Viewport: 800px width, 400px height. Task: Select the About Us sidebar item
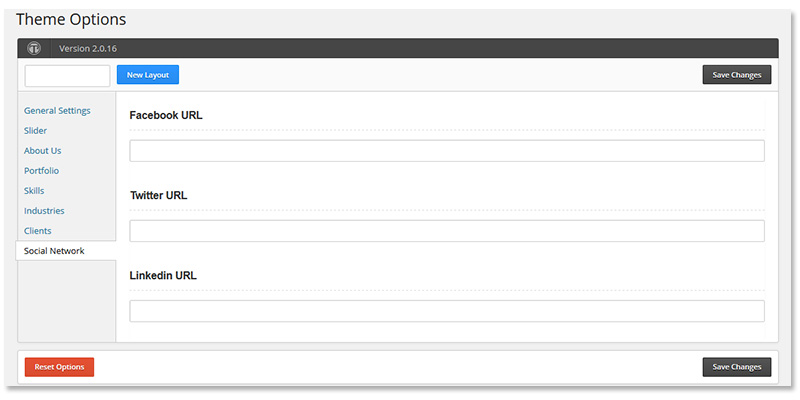click(x=42, y=151)
